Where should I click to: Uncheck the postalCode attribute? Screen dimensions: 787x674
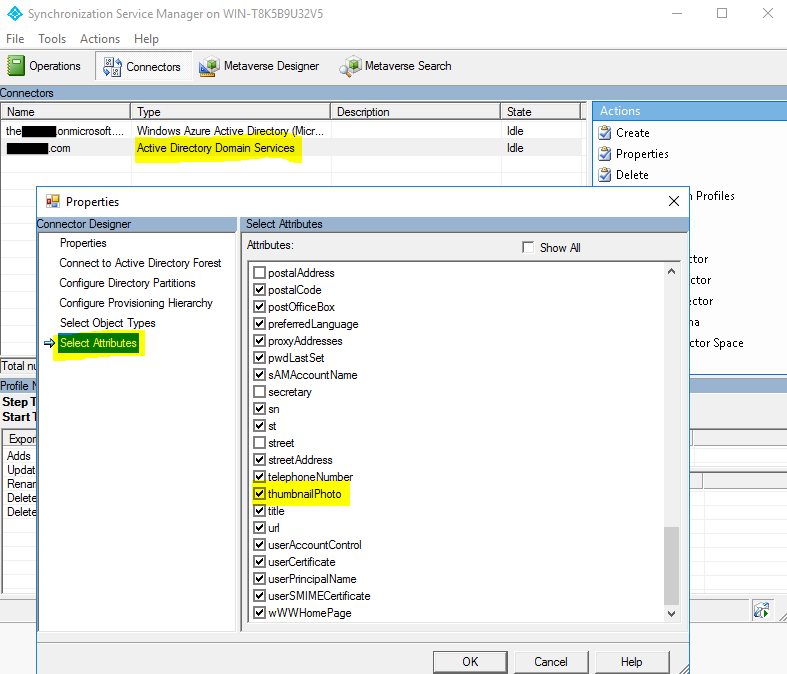coord(259,290)
